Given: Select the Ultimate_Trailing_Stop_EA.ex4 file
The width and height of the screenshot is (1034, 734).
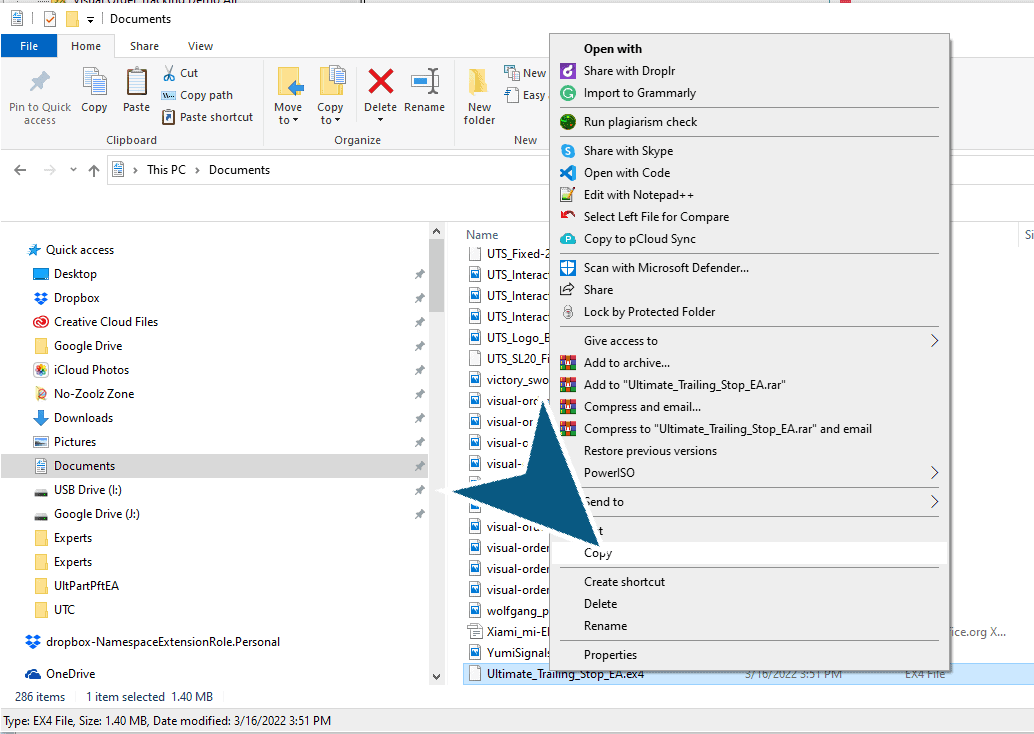Looking at the screenshot, I should click(565, 675).
